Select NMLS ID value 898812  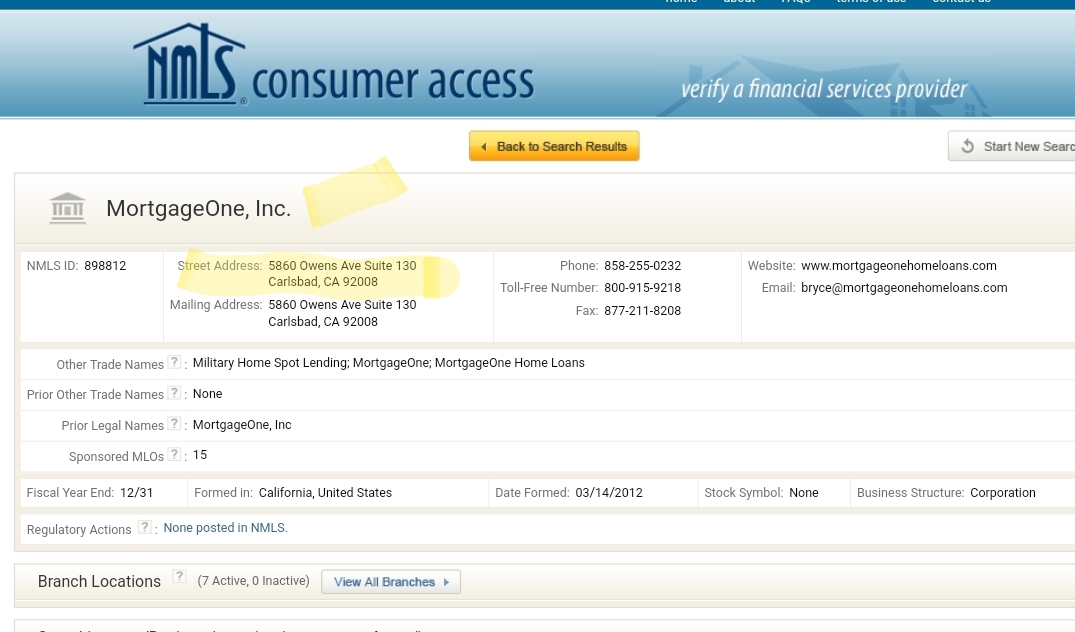pos(105,266)
